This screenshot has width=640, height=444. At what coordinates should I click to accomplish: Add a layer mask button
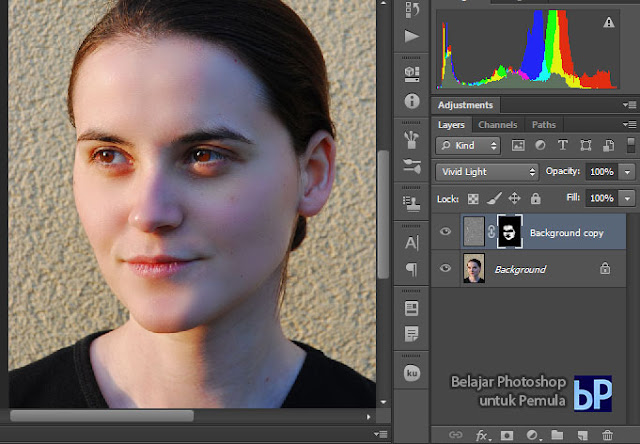pos(507,435)
